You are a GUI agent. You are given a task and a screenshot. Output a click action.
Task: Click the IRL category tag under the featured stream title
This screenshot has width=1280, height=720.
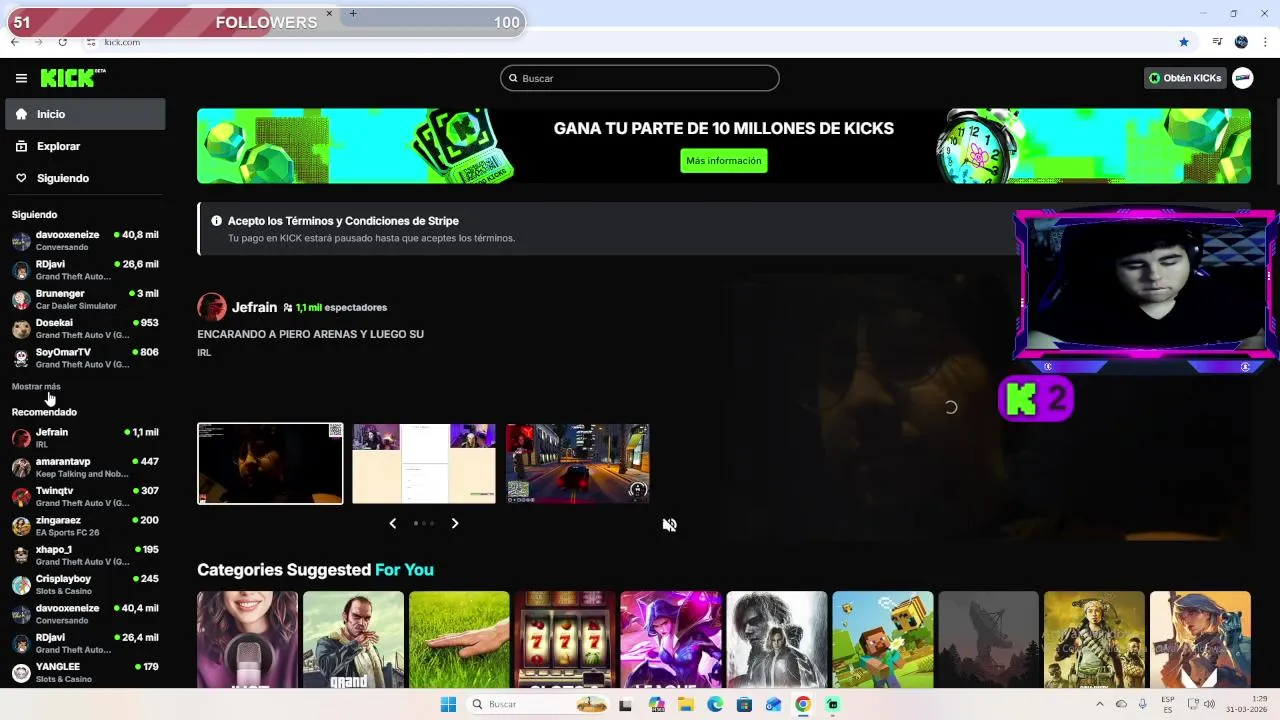(204, 352)
